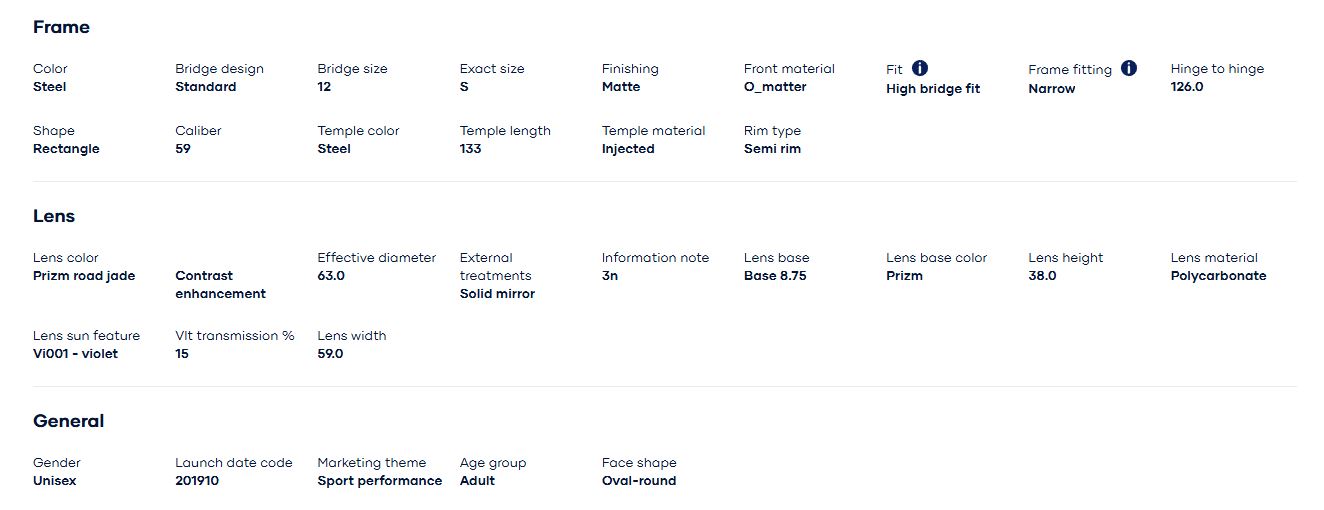Click the info icon beside Frame fitting
Viewport: 1324px width, 510px height.
point(1129,68)
